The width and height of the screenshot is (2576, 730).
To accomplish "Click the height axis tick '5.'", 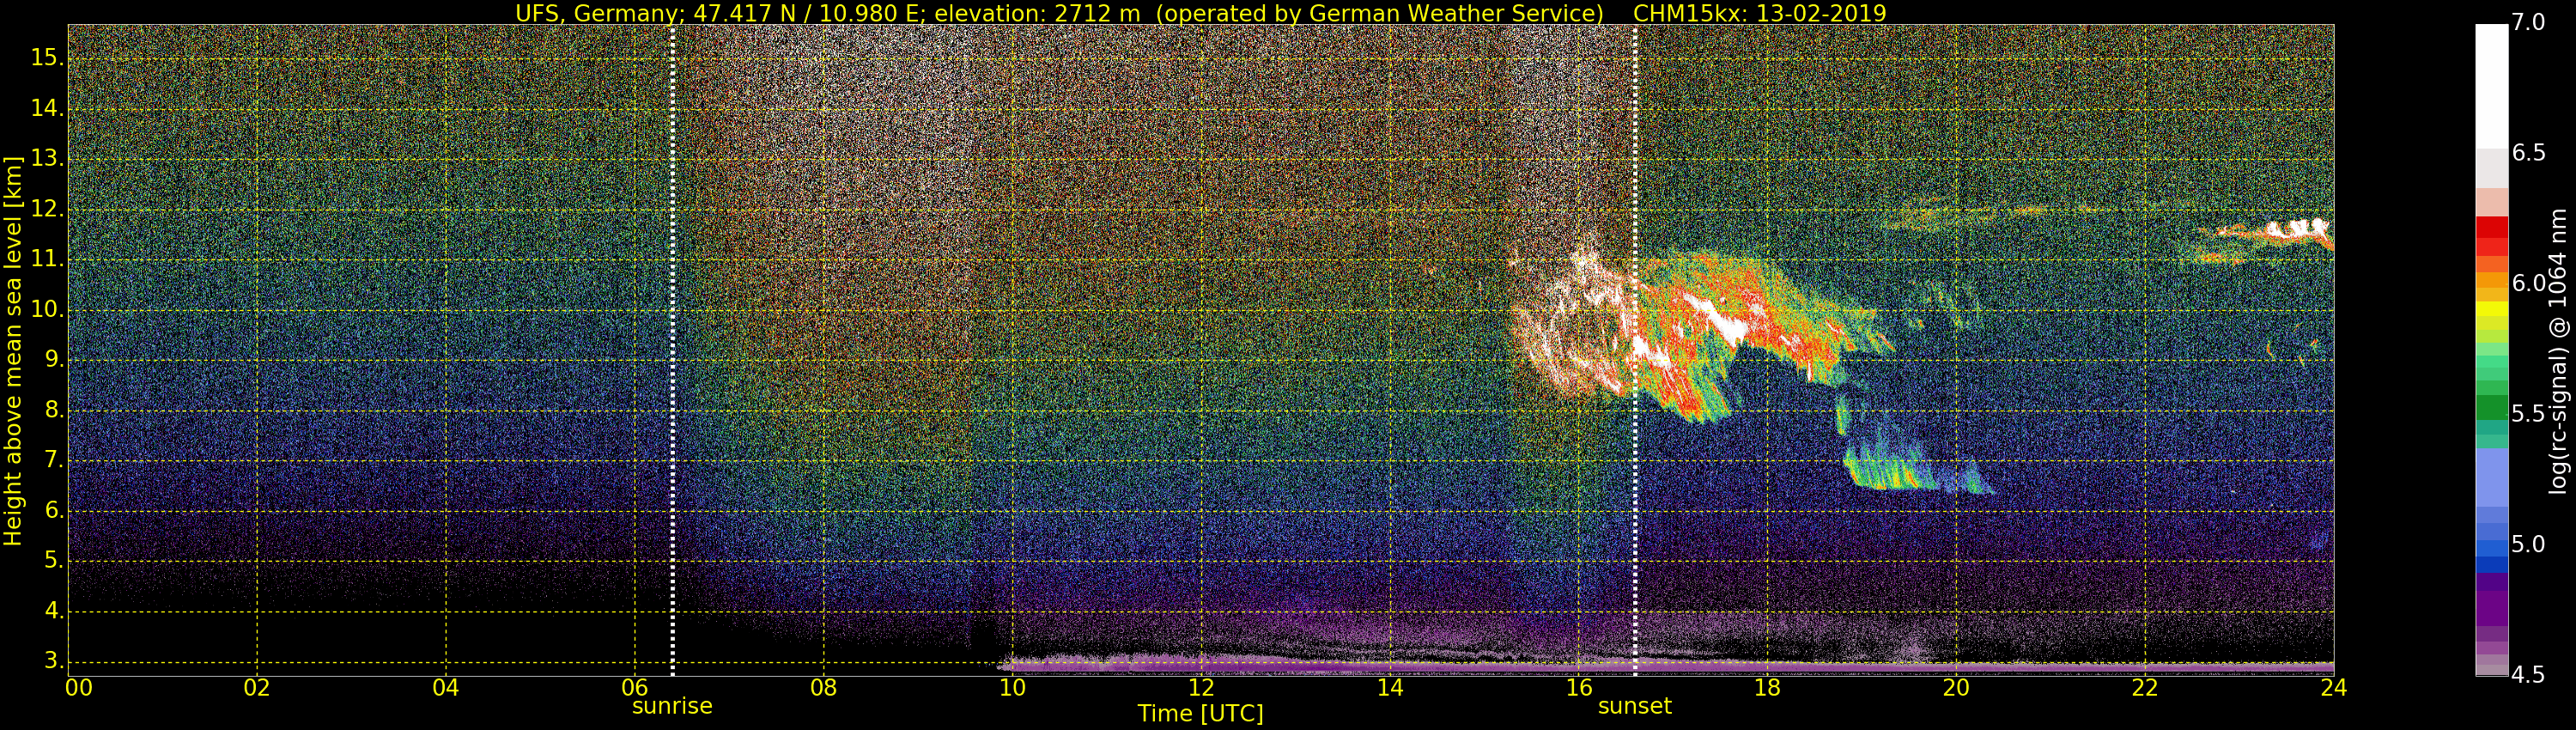I will tap(54, 561).
